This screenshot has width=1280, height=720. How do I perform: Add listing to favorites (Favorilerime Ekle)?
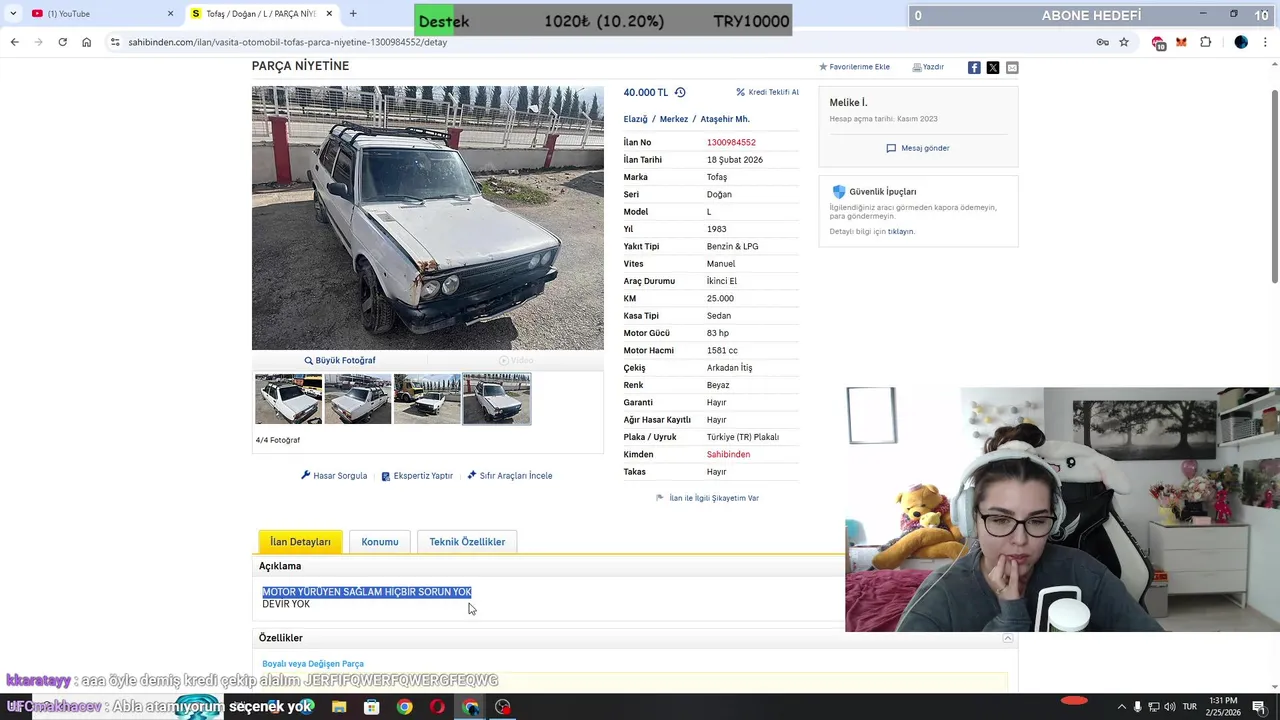pyautogui.click(x=854, y=67)
